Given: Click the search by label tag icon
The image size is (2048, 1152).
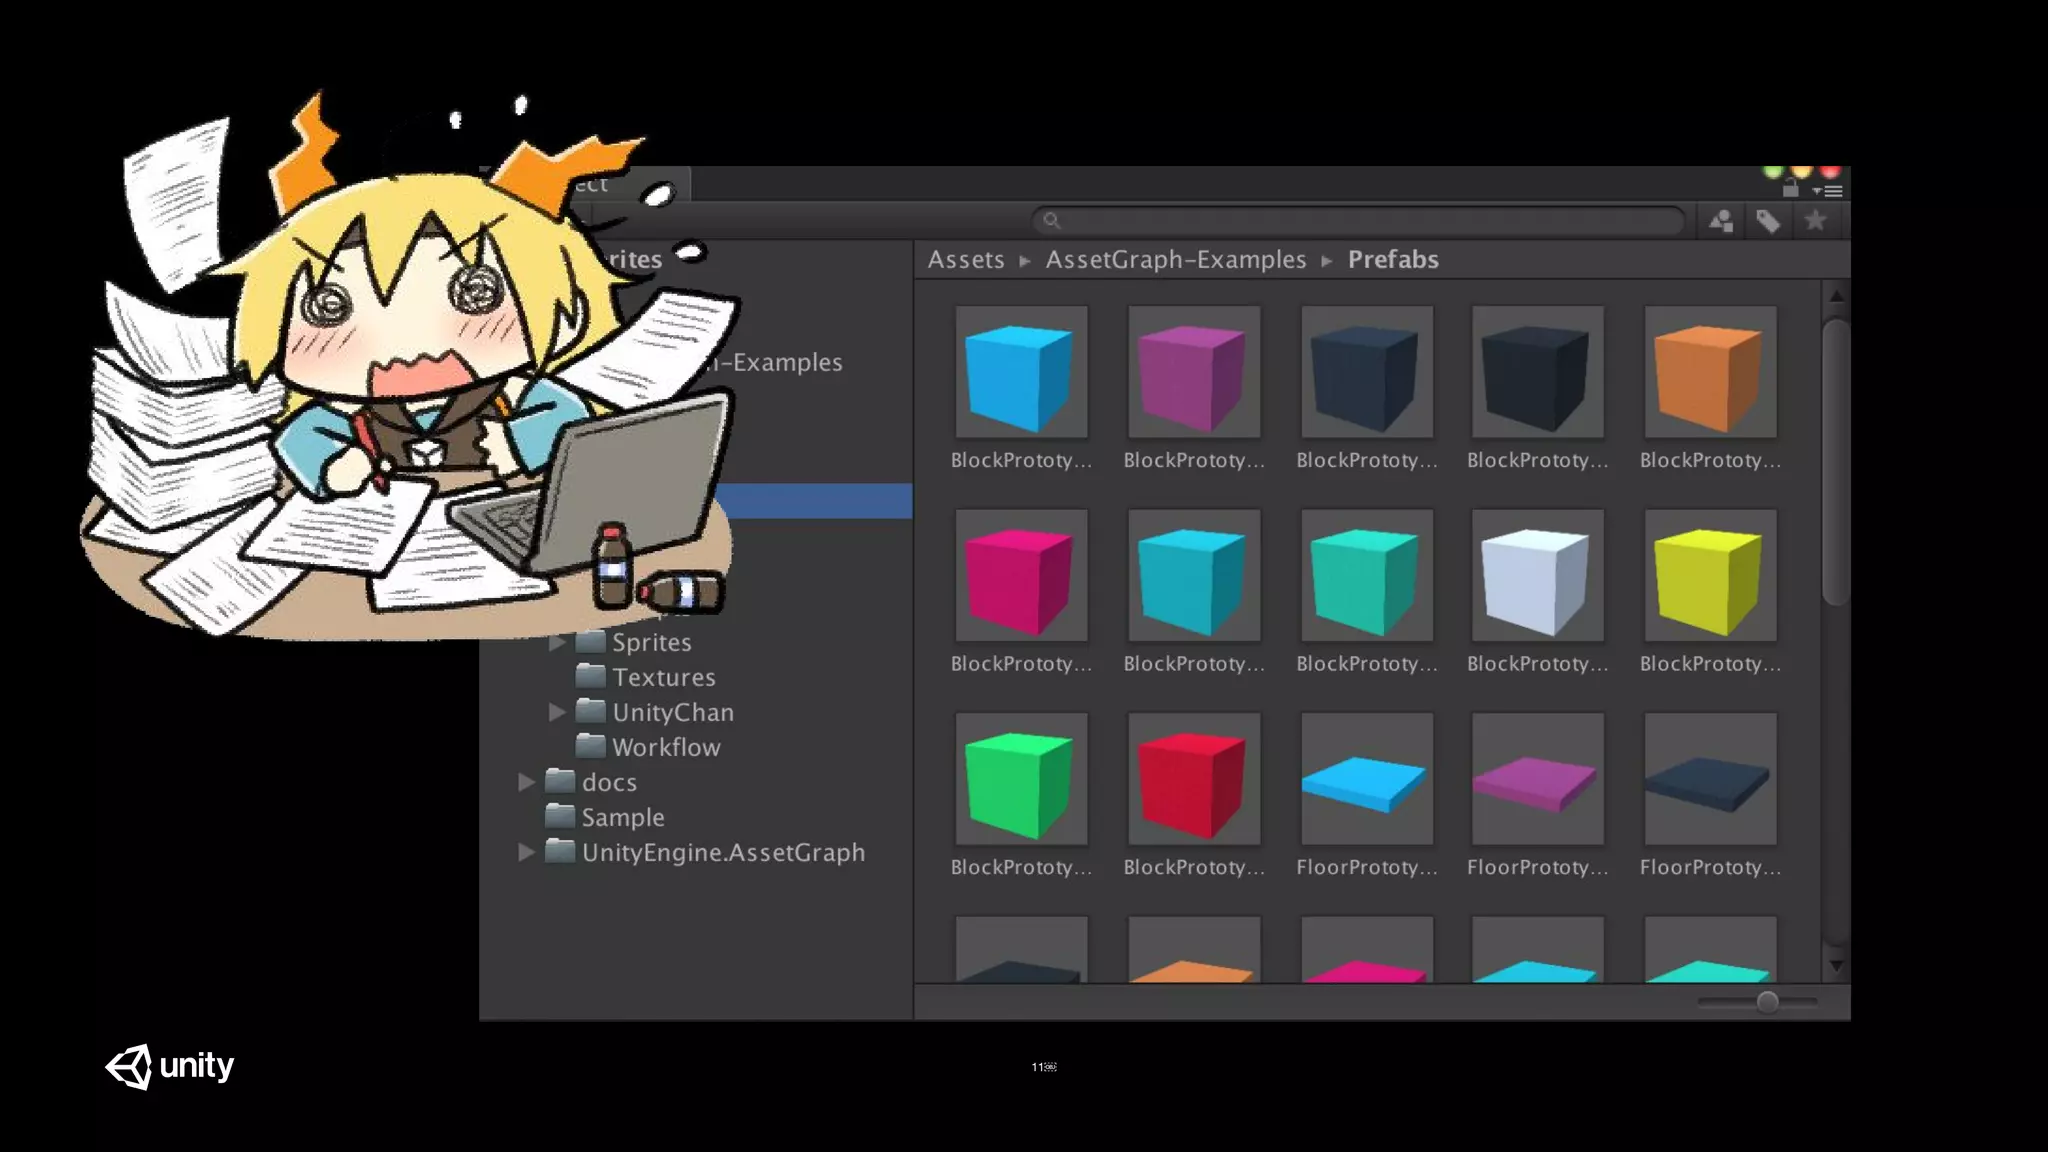Looking at the screenshot, I should tap(1768, 221).
